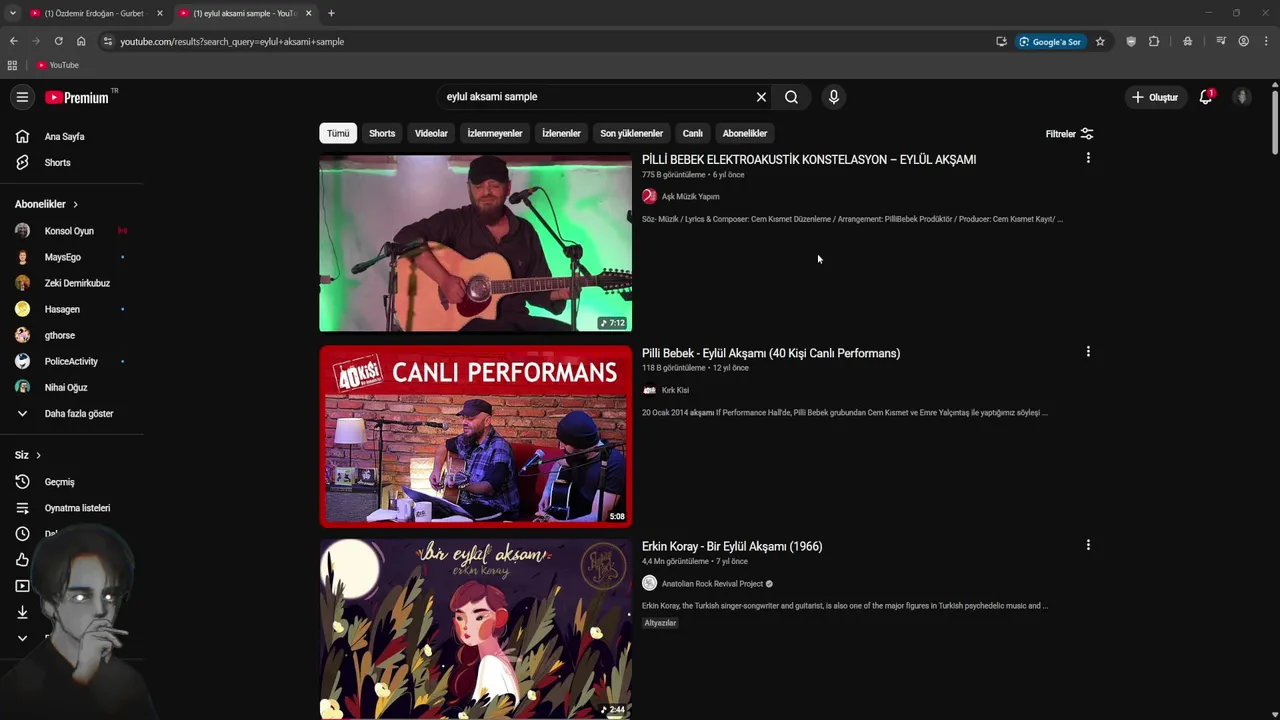The height and width of the screenshot is (720, 1280).
Task: Reload the page with the refresh icon
Action: (x=58, y=41)
